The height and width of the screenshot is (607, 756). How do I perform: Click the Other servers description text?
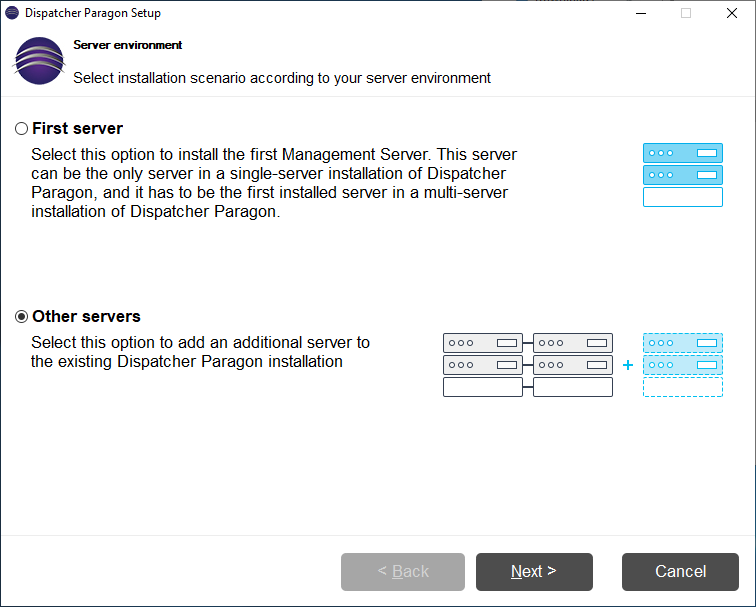coord(200,352)
